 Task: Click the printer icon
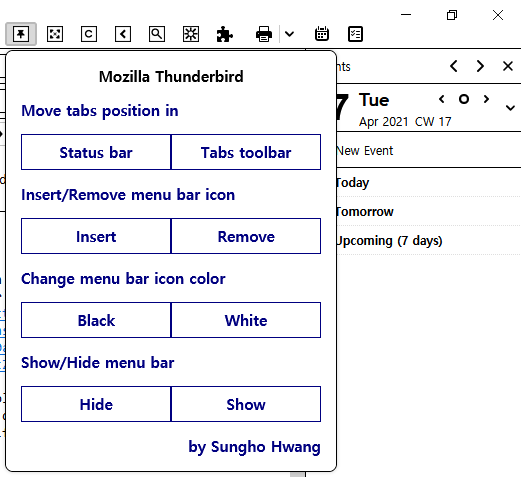[x=264, y=34]
